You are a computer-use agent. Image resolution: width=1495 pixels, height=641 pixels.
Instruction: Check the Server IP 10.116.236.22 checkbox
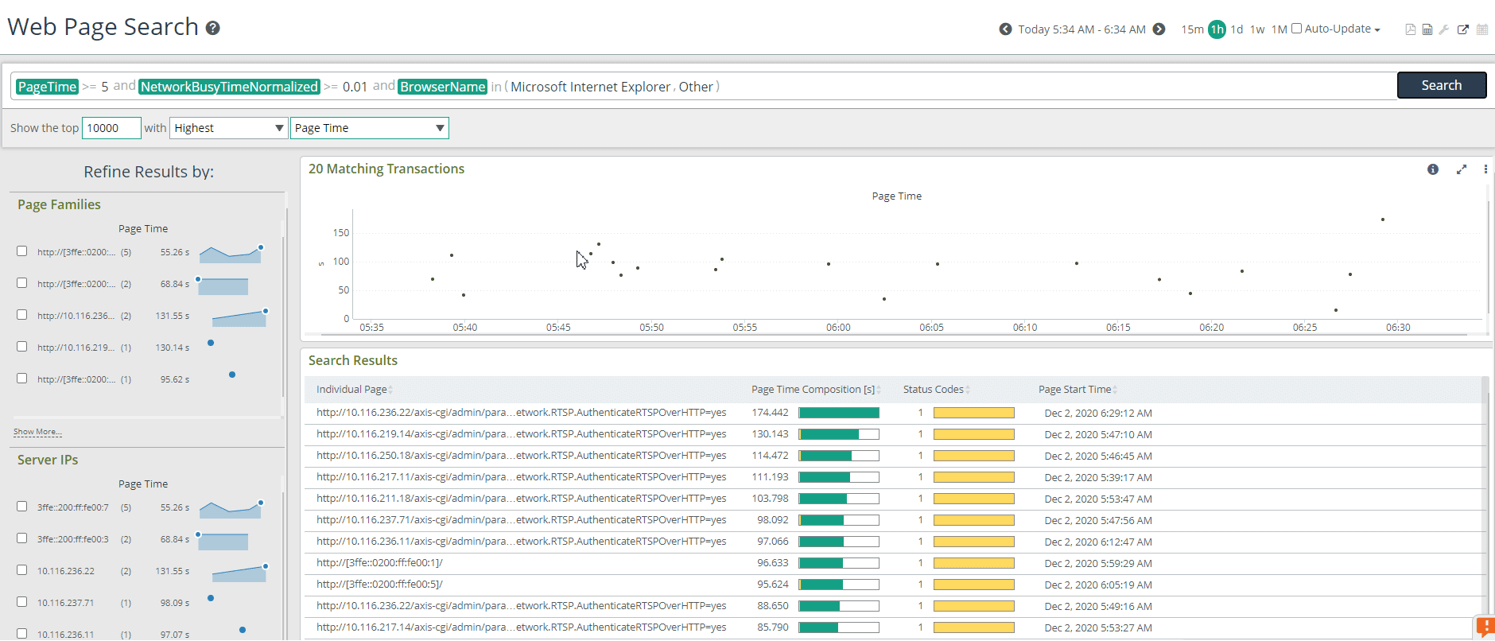coord(22,571)
